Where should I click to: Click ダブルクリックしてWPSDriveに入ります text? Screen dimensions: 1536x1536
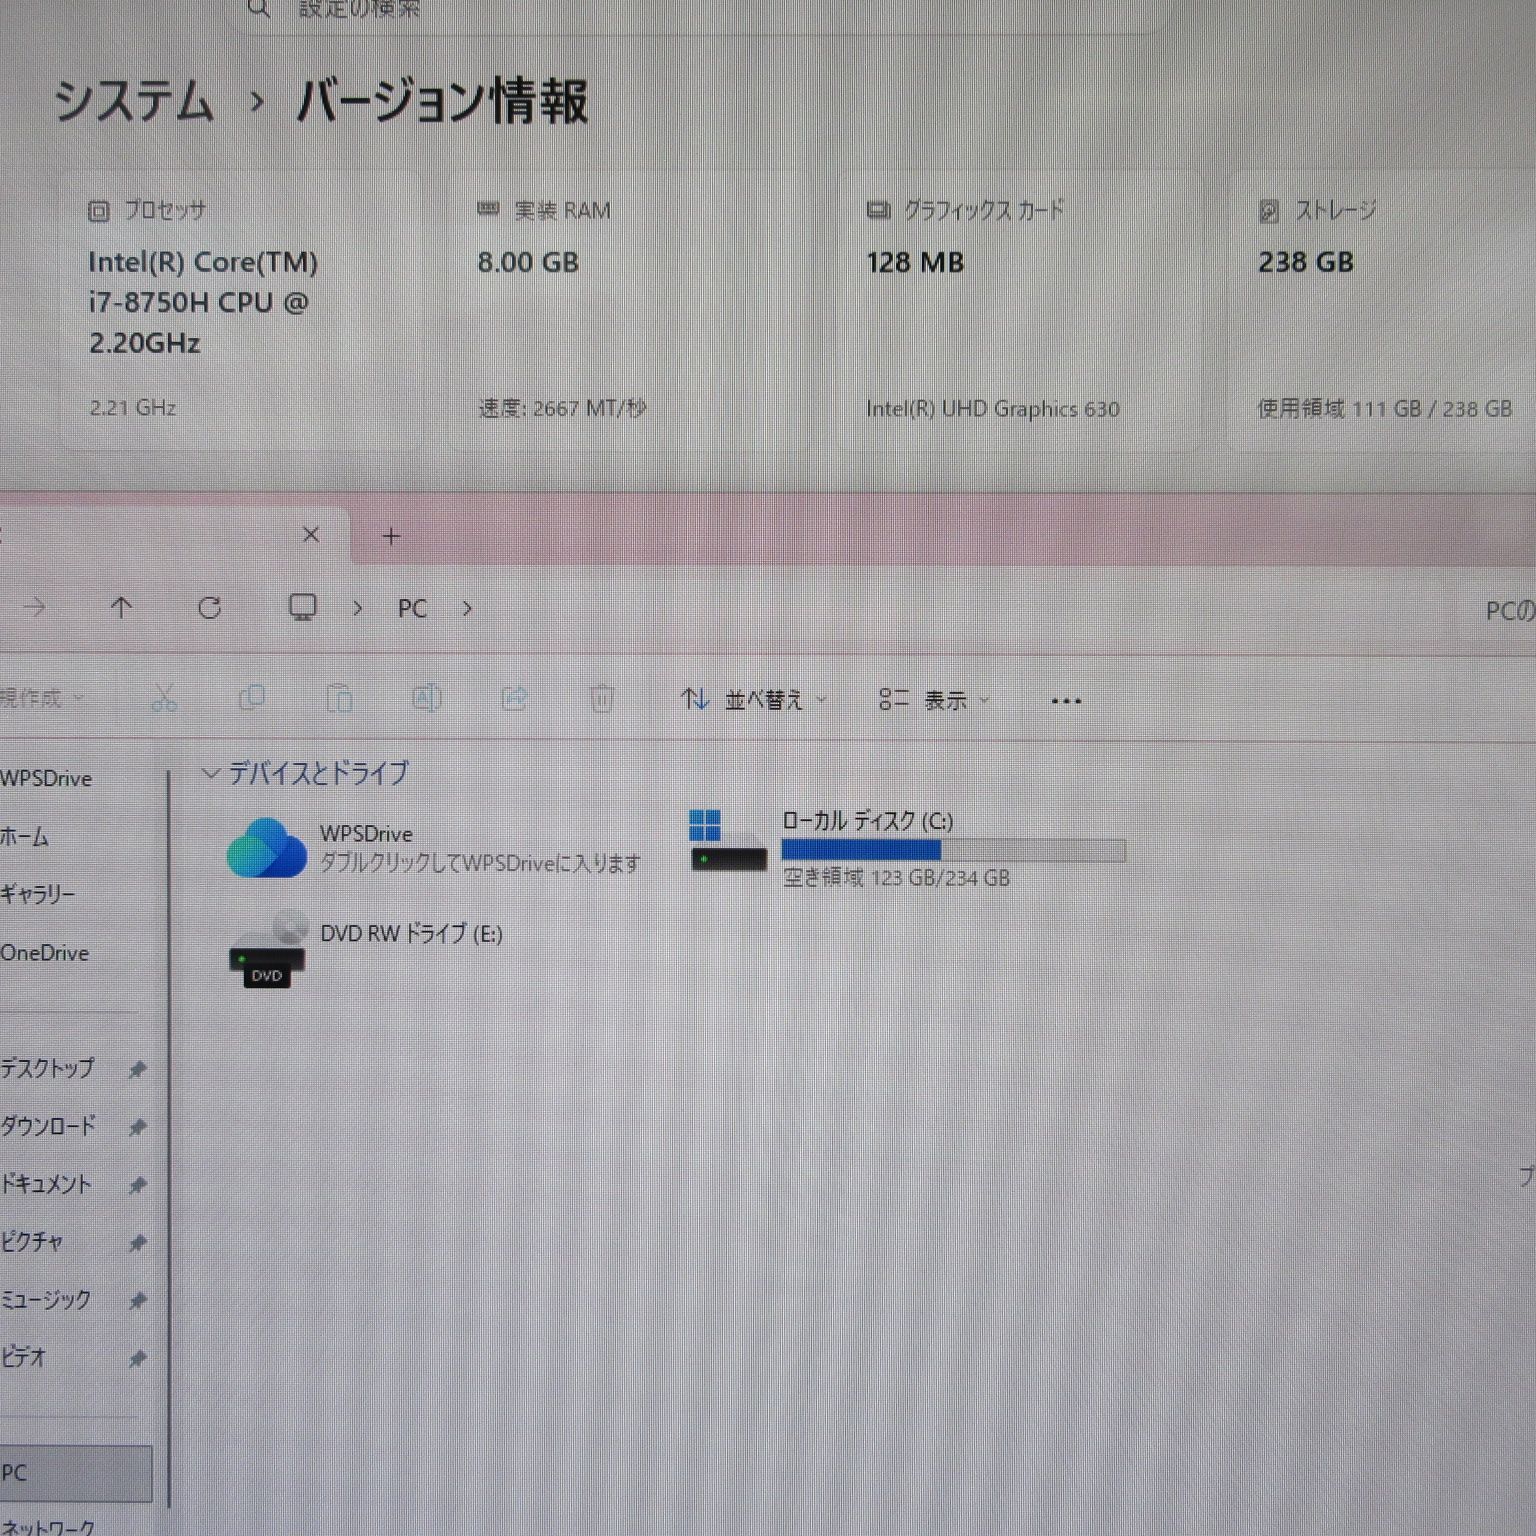pyautogui.click(x=480, y=863)
